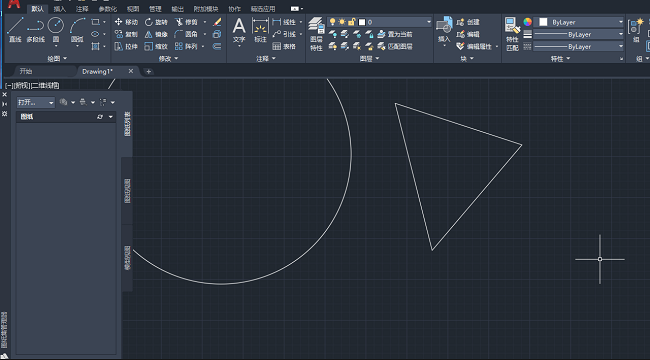Switch to the 插入 (Insert) ribbon tab
This screenshot has height=360, width=650.
60,9
